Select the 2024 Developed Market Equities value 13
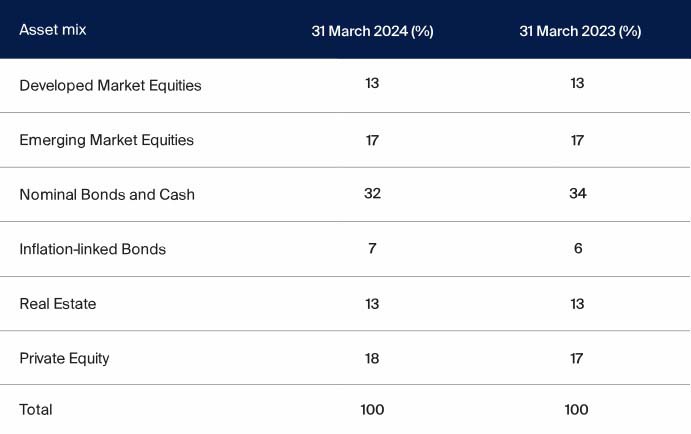 click(372, 83)
